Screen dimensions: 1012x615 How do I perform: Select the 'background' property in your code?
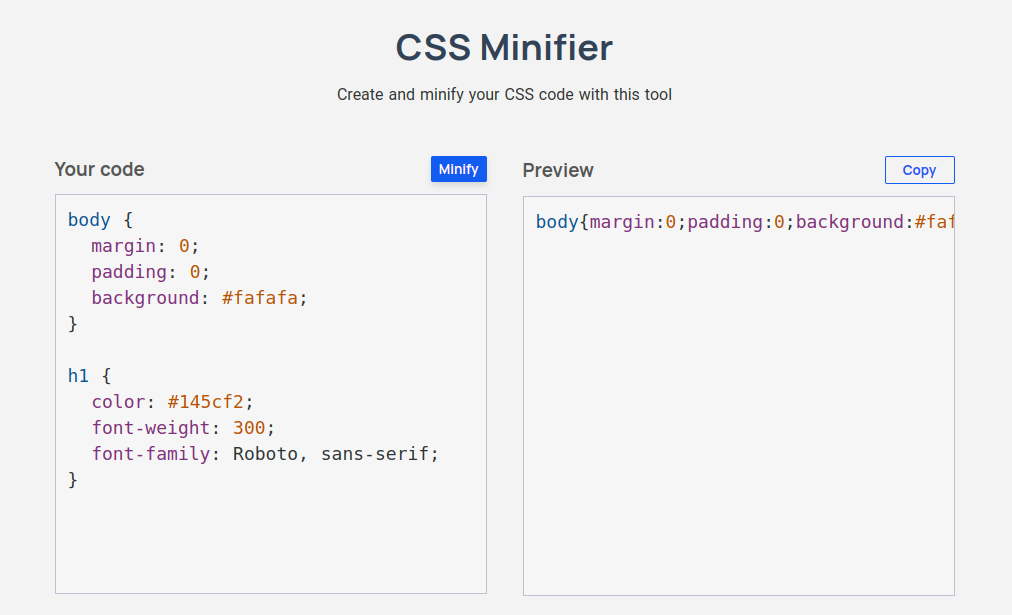(145, 298)
